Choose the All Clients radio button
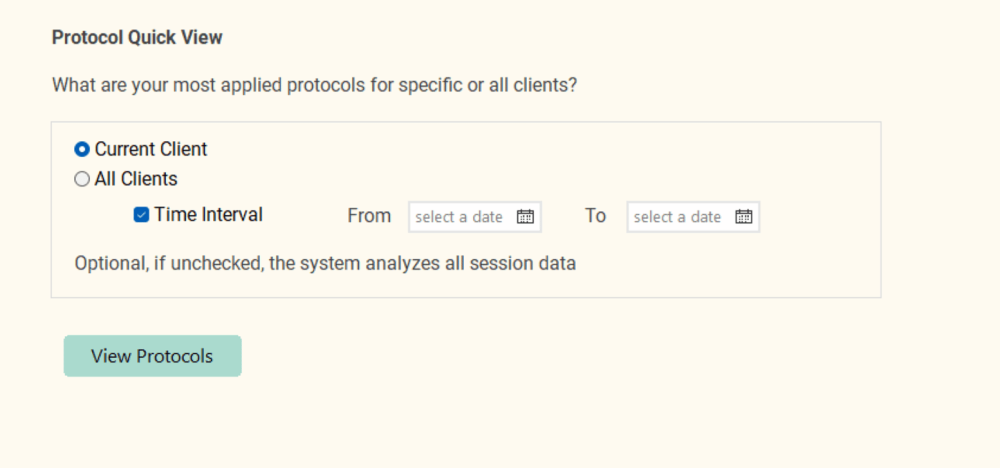Viewport: 1000px width, 468px height. (82, 179)
